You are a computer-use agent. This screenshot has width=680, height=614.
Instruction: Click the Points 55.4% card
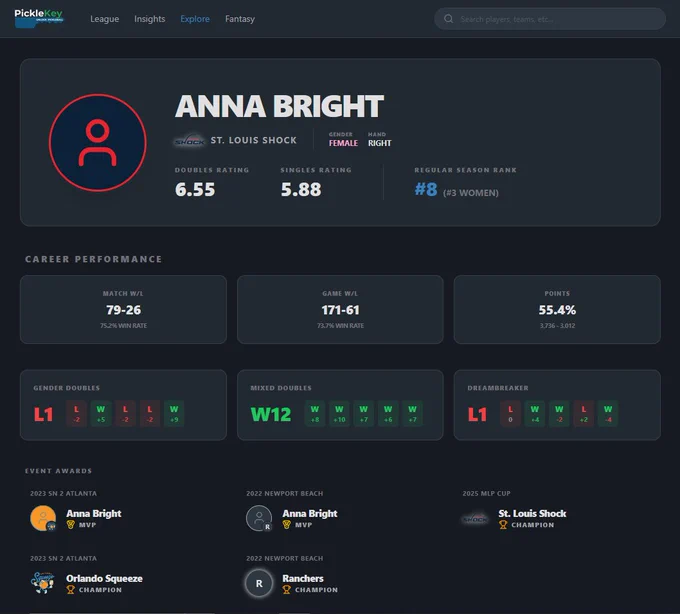557,309
